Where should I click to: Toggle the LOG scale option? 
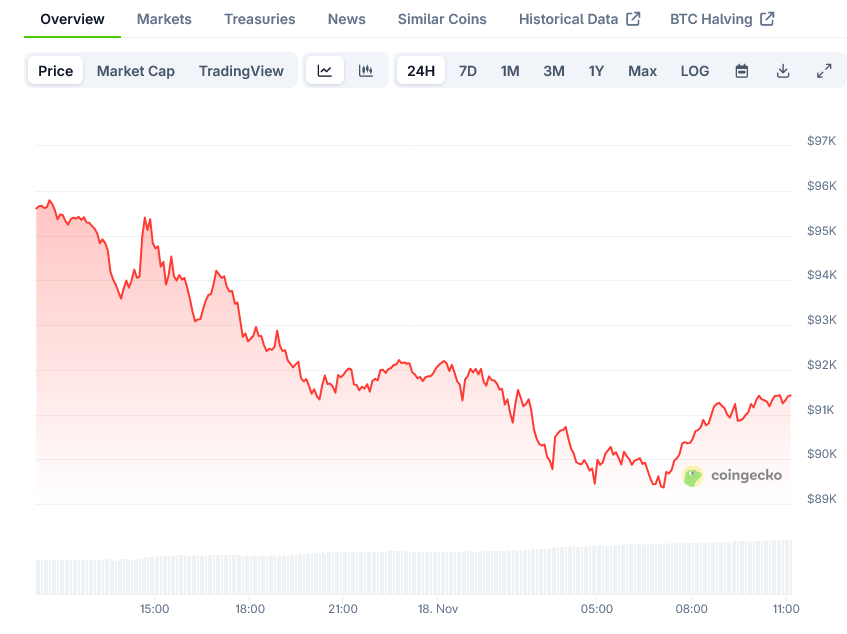tap(695, 71)
